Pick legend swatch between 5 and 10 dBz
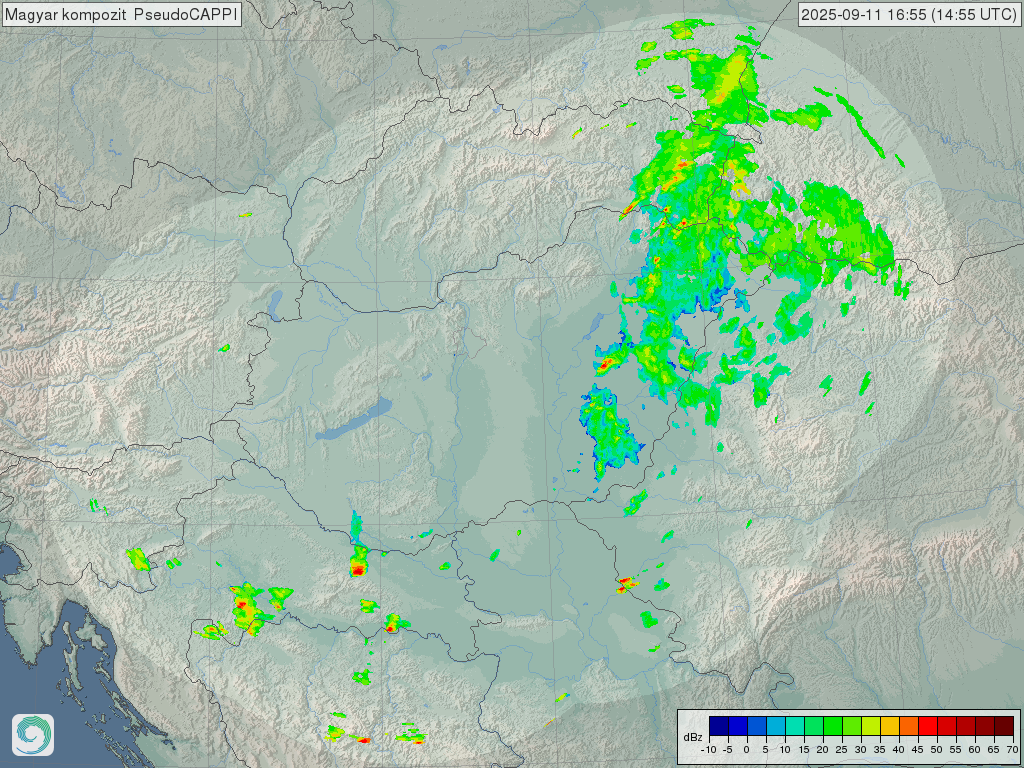The width and height of the screenshot is (1024, 768). pyautogui.click(x=776, y=726)
